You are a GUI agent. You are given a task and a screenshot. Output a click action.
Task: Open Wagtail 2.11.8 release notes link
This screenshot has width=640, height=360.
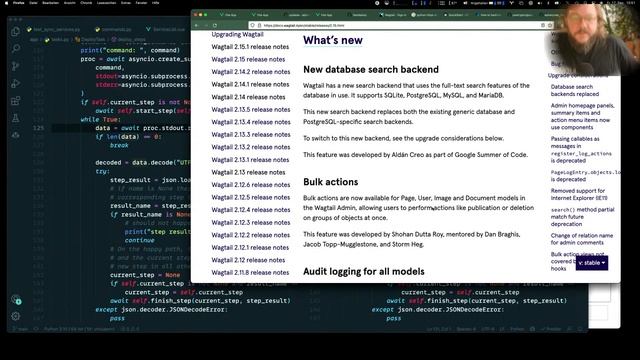[250, 273]
